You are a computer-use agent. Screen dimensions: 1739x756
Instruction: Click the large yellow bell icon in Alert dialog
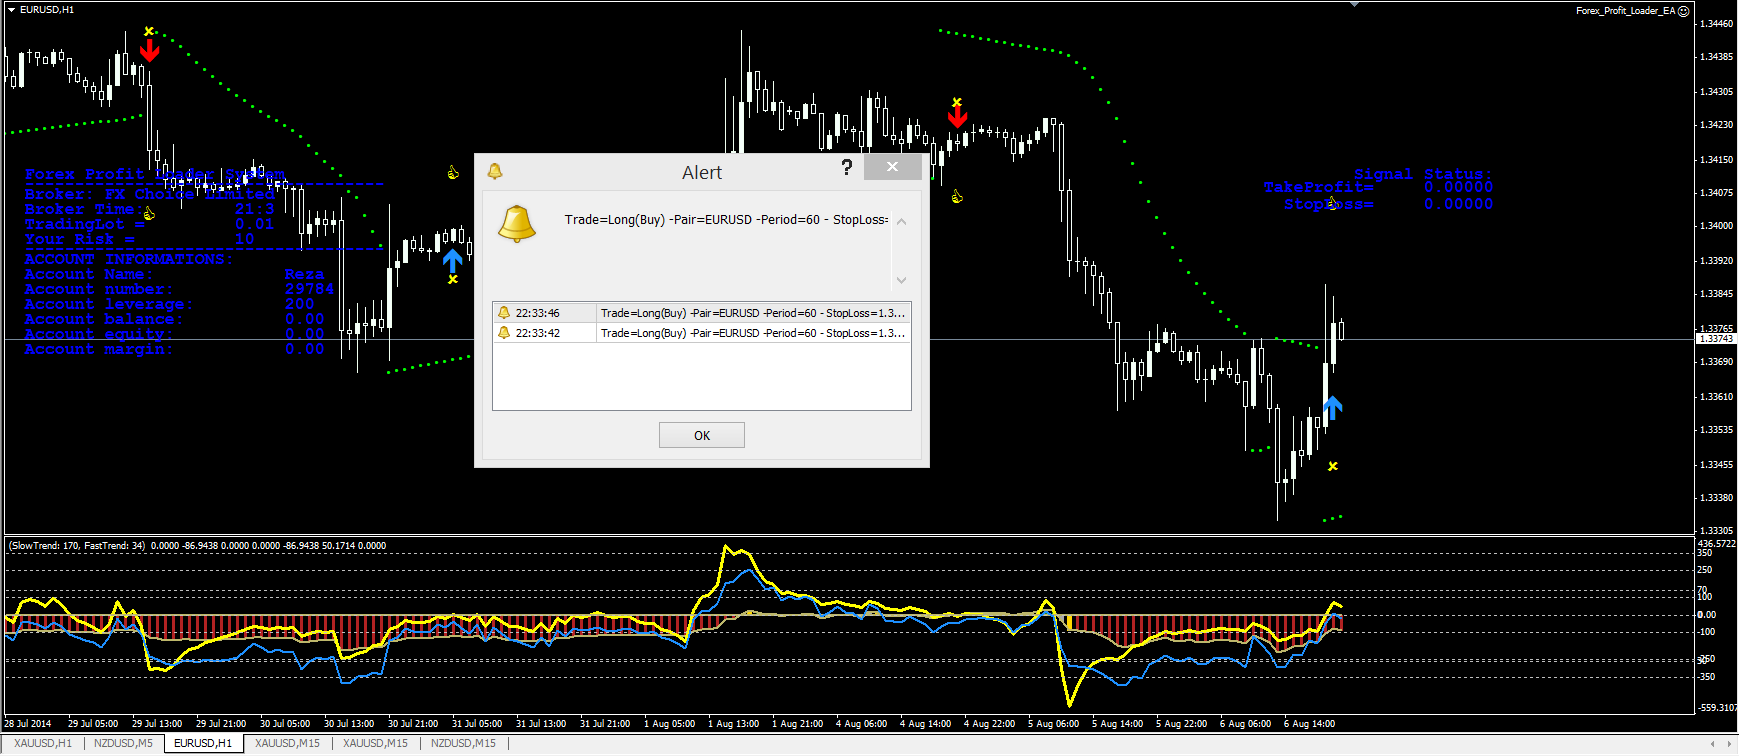517,224
